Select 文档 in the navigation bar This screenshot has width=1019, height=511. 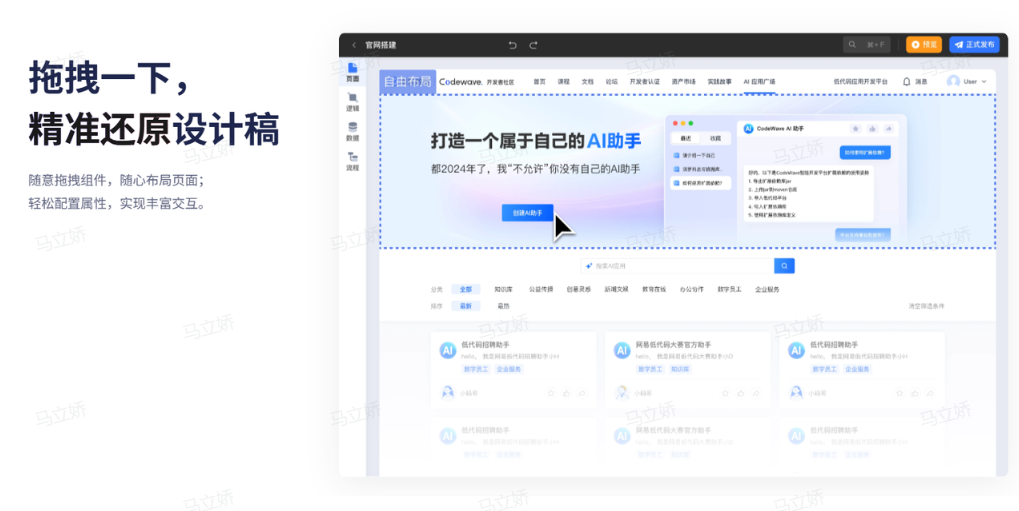[x=587, y=82]
